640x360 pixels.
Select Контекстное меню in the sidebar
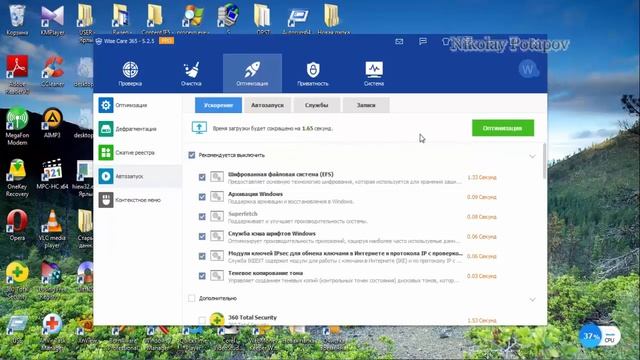point(138,200)
